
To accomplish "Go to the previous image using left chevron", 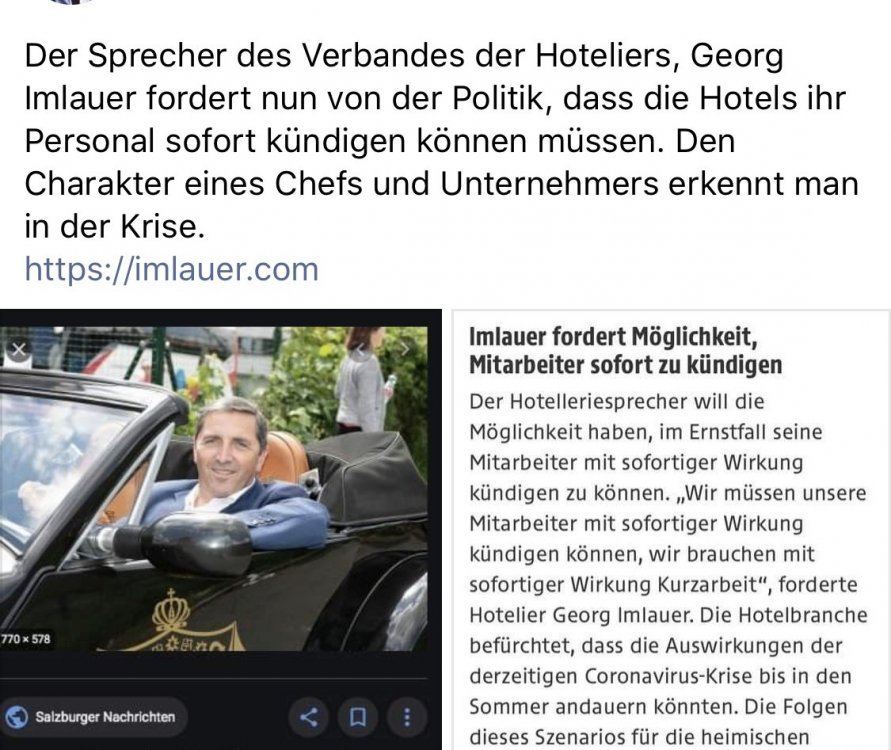I will pos(360,348).
